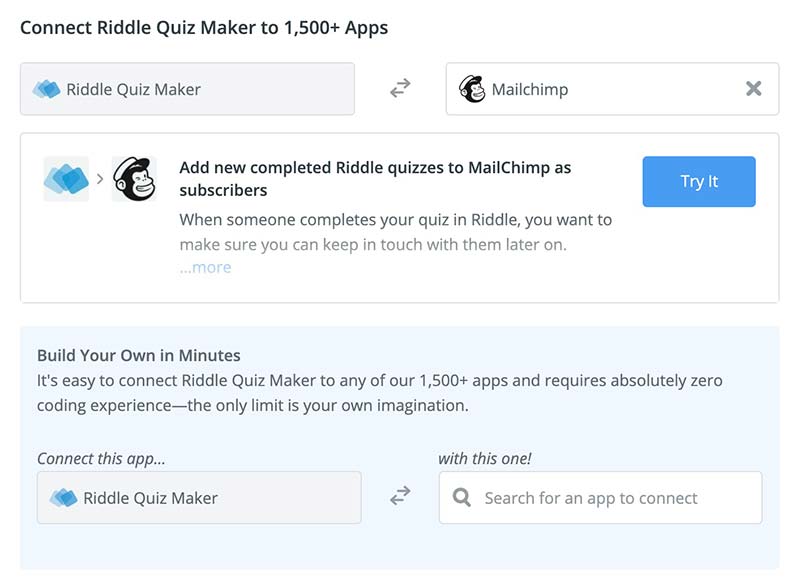Viewport: 800px width, 587px height.
Task: Click the Riddle logo in top app field
Action: 46,89
